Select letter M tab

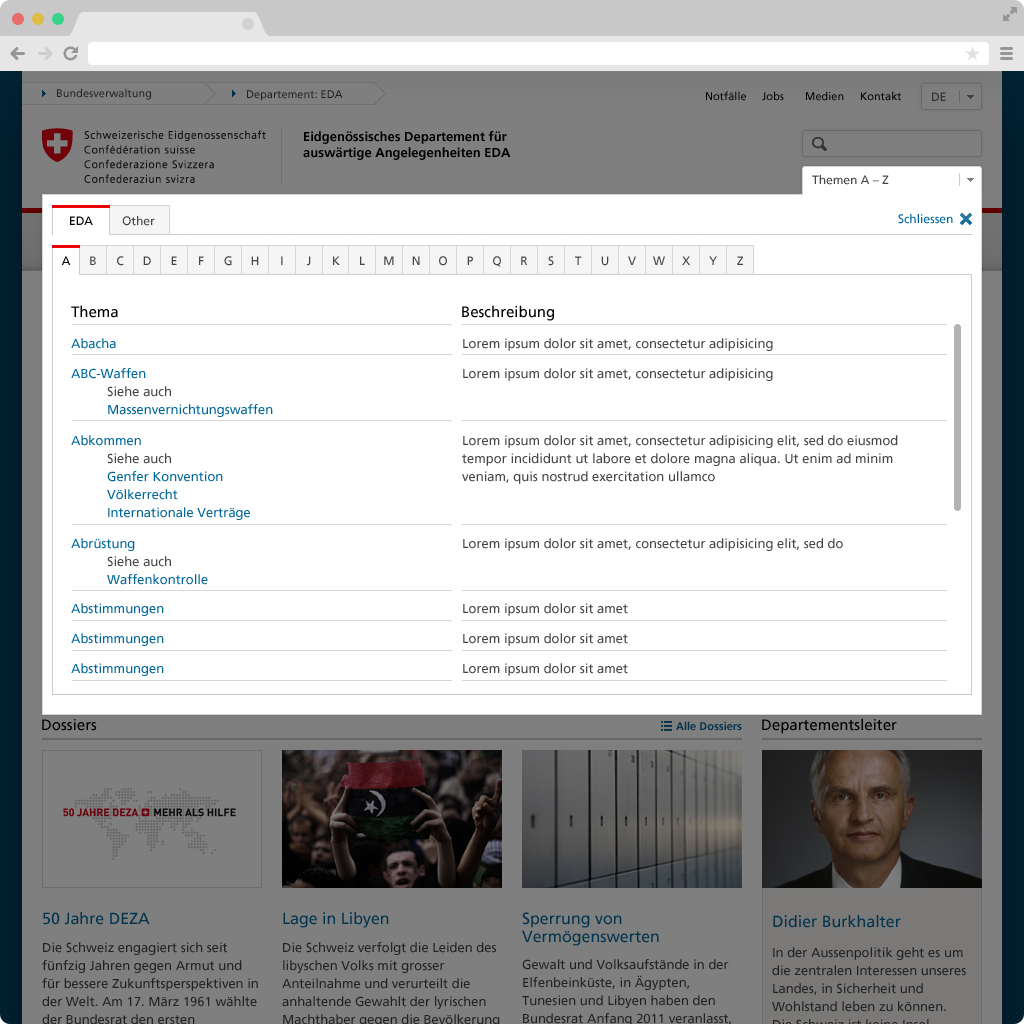[x=389, y=261]
